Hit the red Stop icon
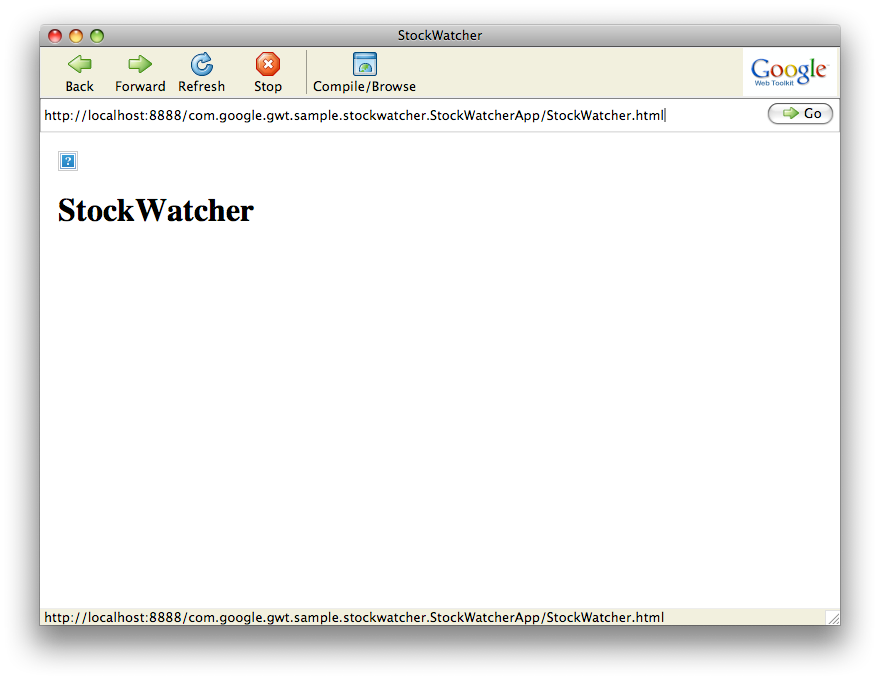 point(268,65)
